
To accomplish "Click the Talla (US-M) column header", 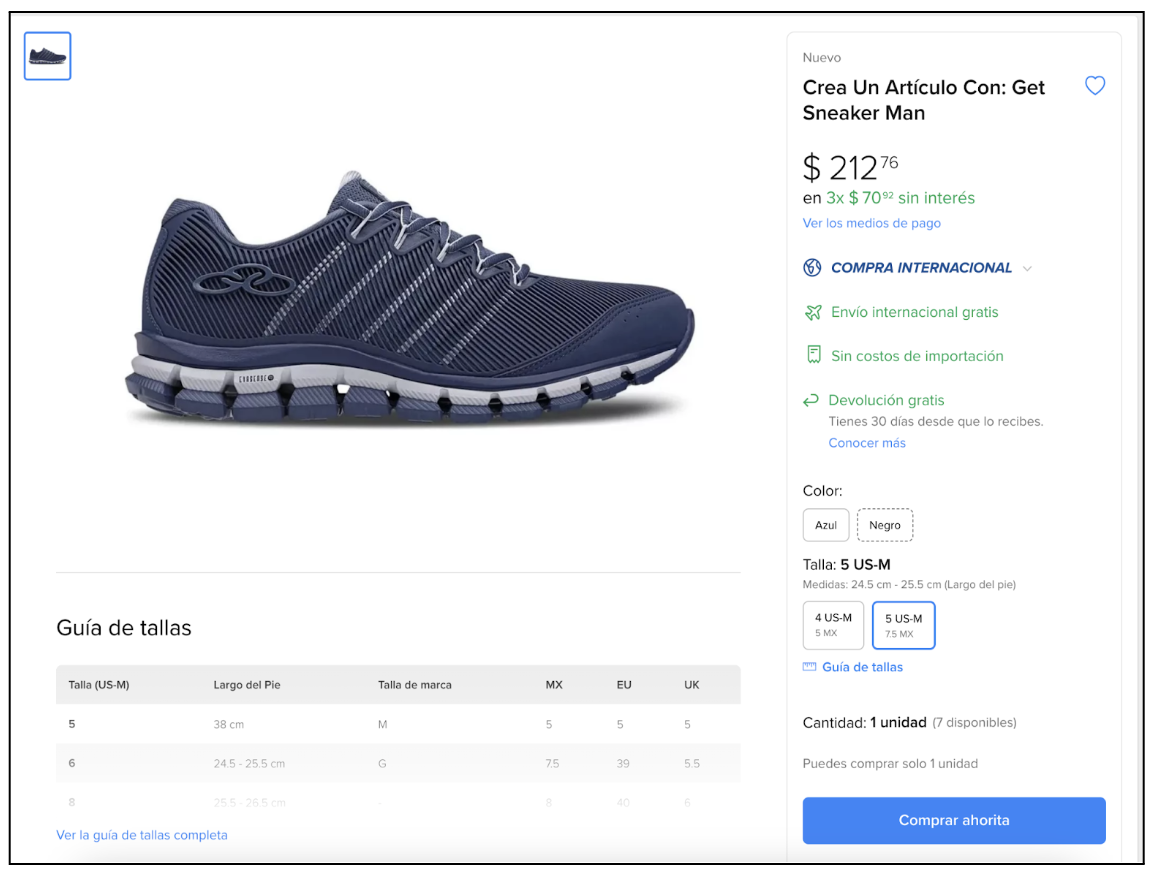I will 99,685.
